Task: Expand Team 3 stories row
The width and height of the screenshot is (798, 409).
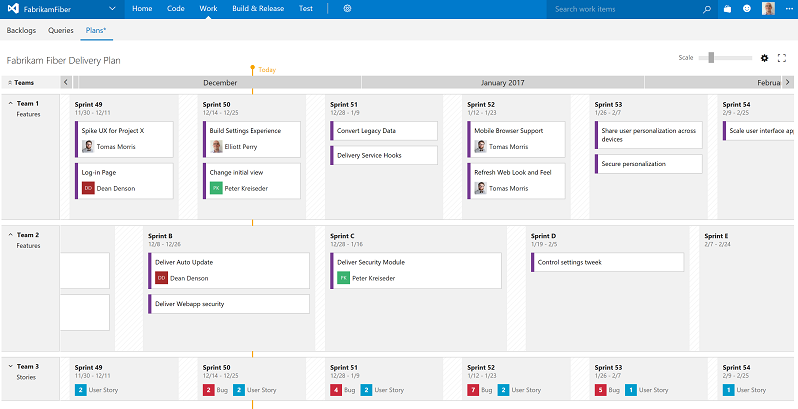Action: pos(11,366)
